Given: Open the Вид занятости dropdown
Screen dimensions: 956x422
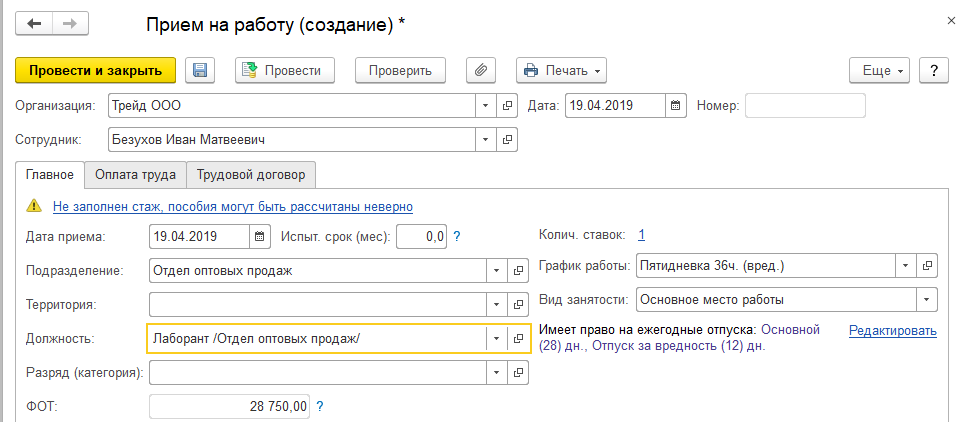Looking at the screenshot, I should tap(927, 299).
